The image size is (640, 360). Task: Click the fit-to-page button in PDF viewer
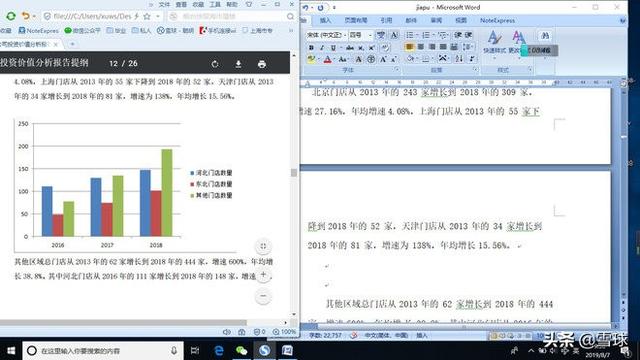(263, 246)
